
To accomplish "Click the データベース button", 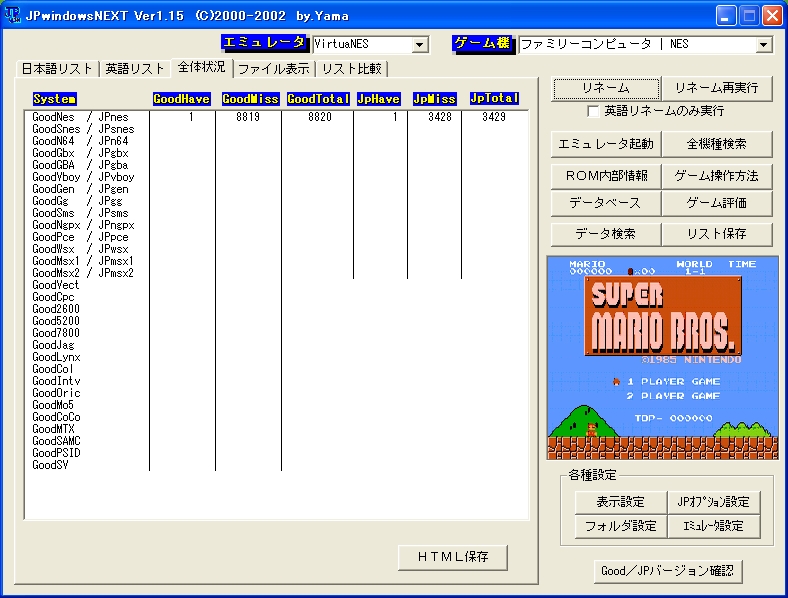I will pyautogui.click(x=606, y=203).
